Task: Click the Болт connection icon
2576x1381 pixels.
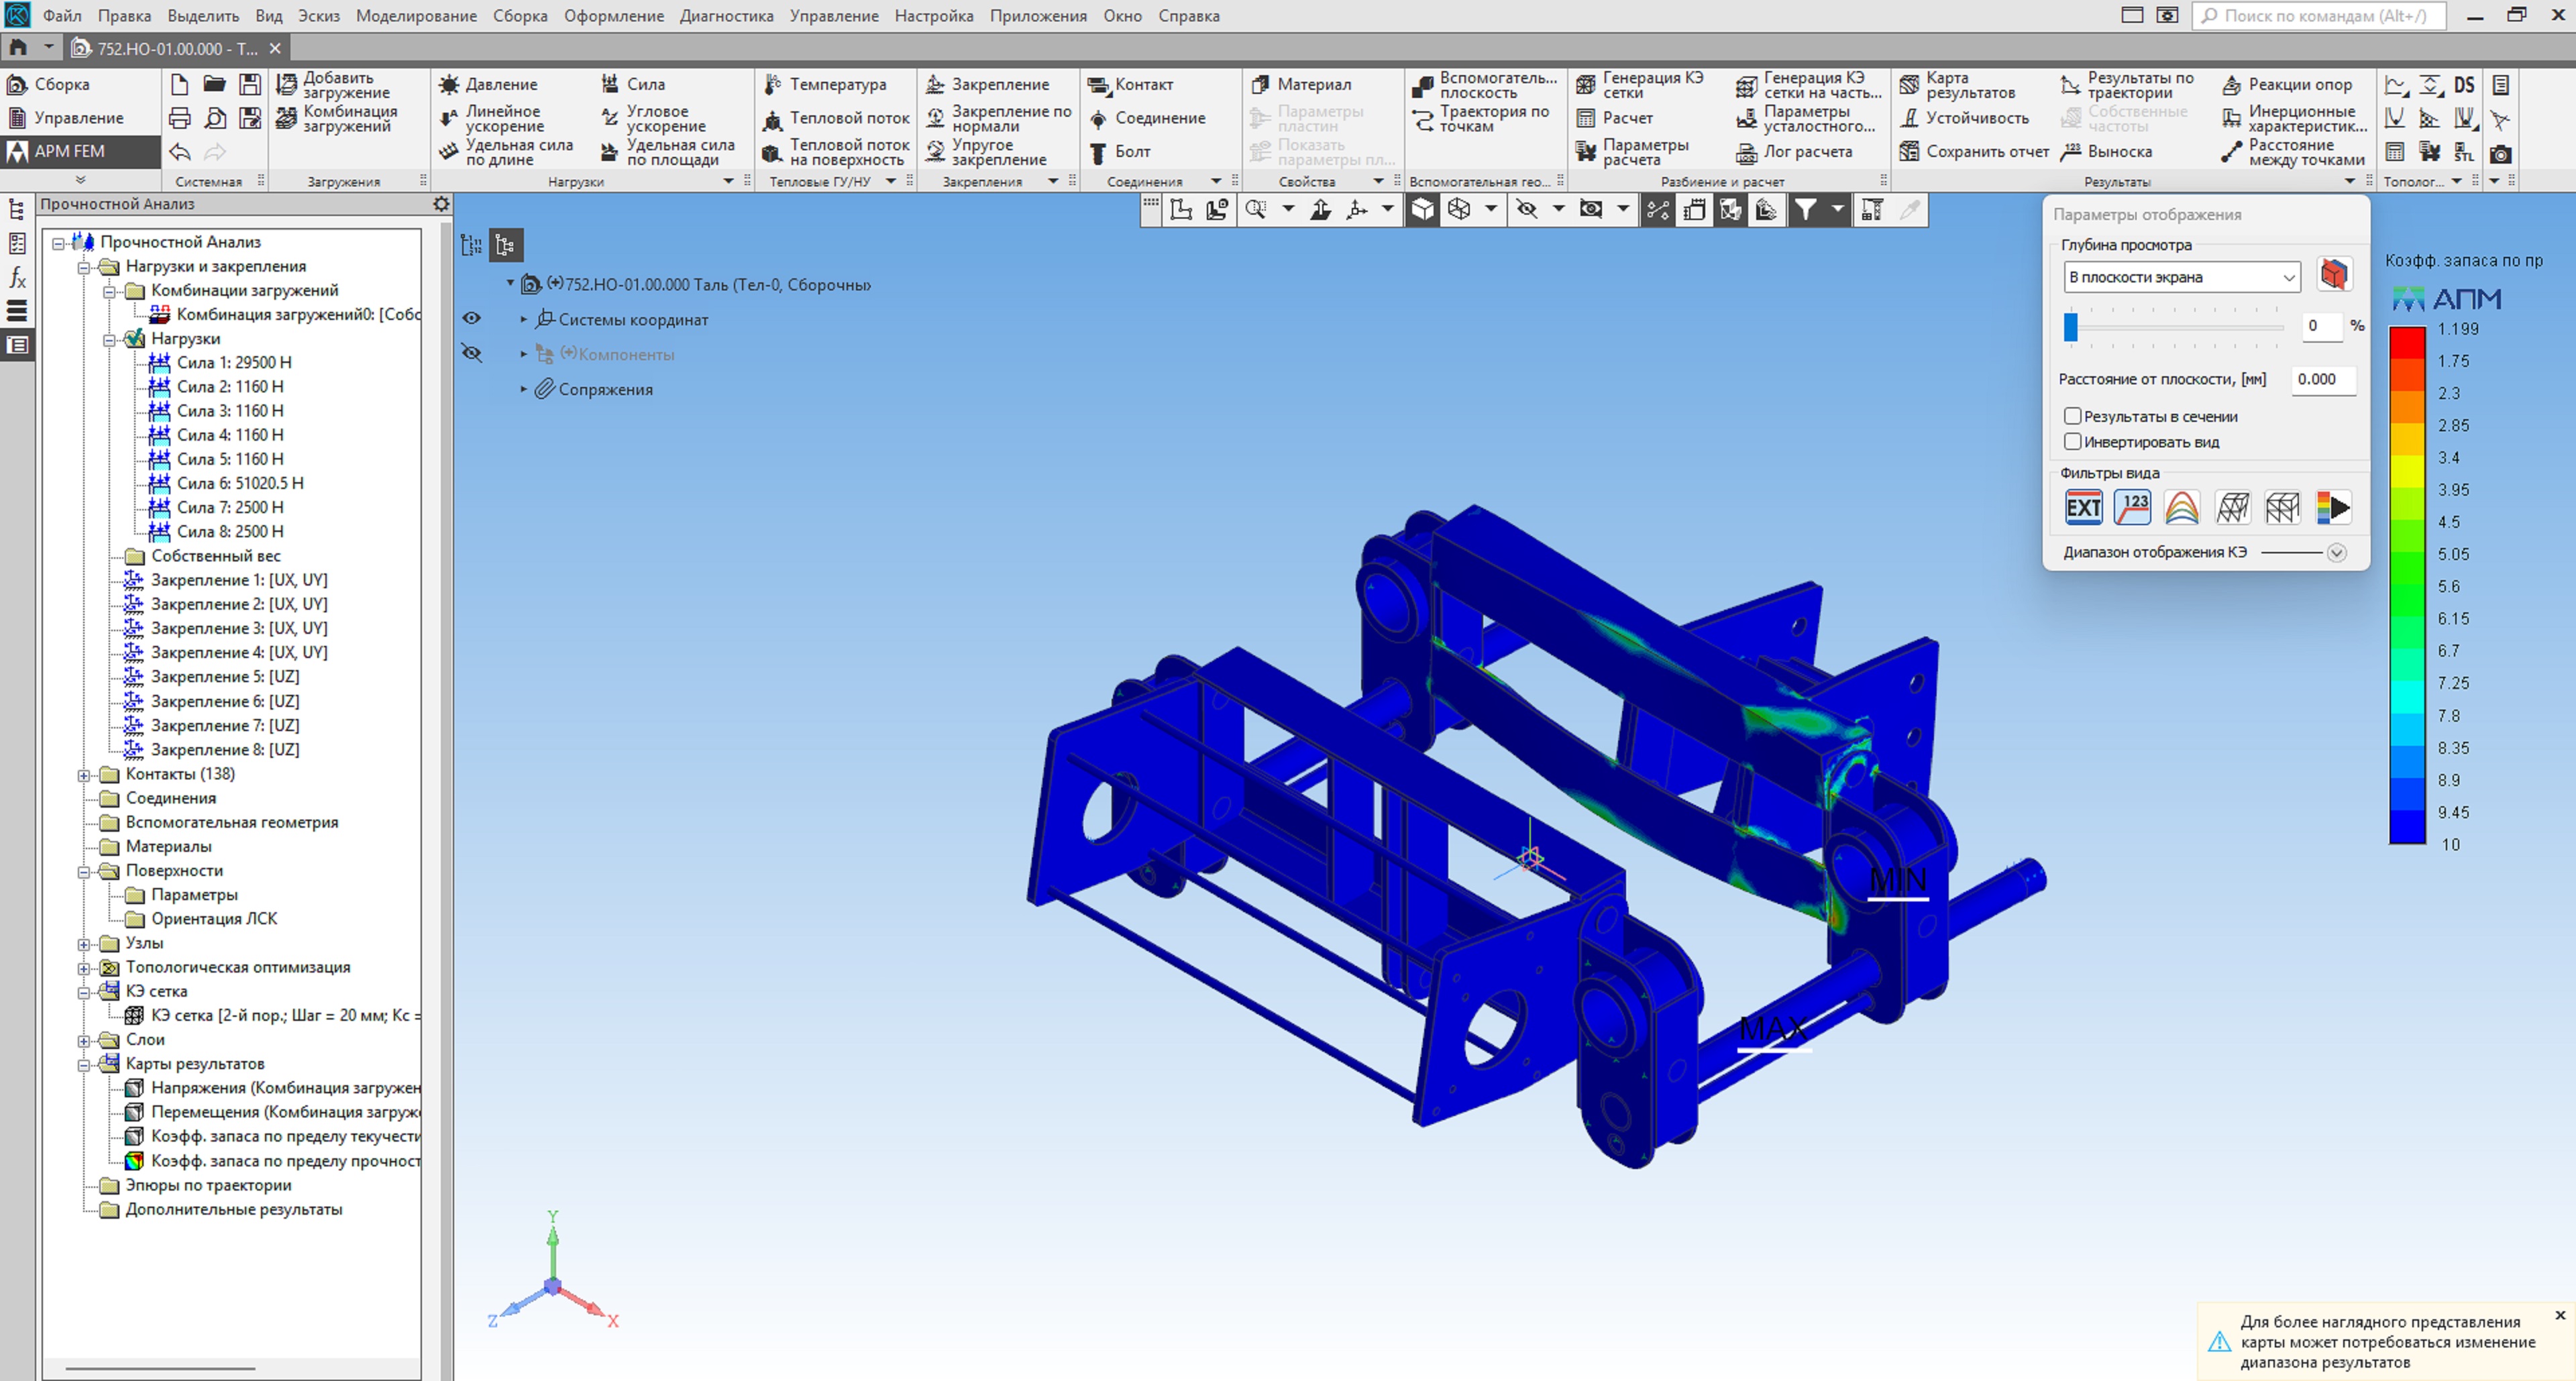Action: pos(1098,152)
